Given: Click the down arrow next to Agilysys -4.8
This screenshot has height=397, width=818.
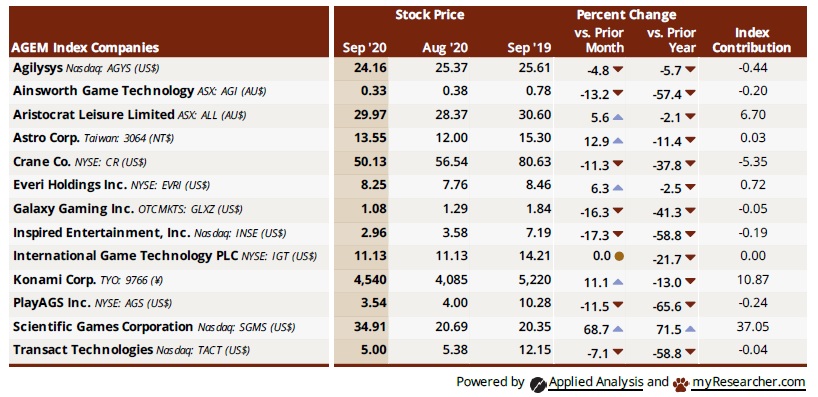Looking at the screenshot, I should (x=618, y=69).
